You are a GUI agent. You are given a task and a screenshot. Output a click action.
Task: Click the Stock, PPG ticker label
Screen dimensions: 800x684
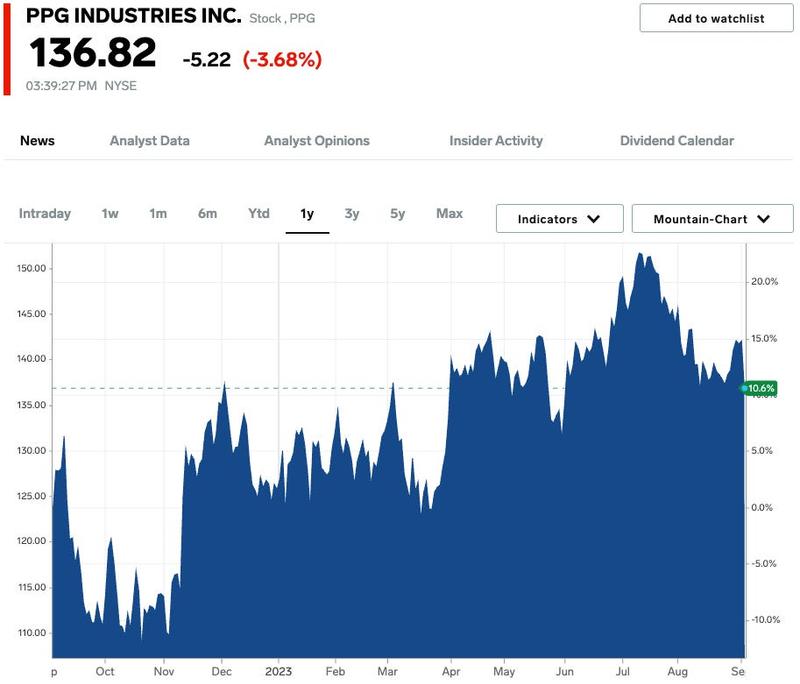(x=282, y=18)
